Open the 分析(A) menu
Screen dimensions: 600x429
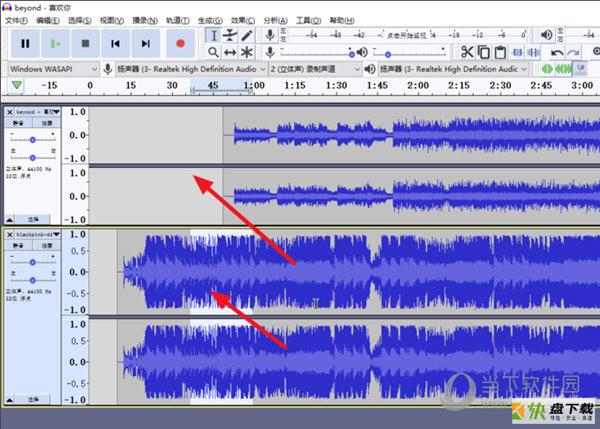pos(276,20)
